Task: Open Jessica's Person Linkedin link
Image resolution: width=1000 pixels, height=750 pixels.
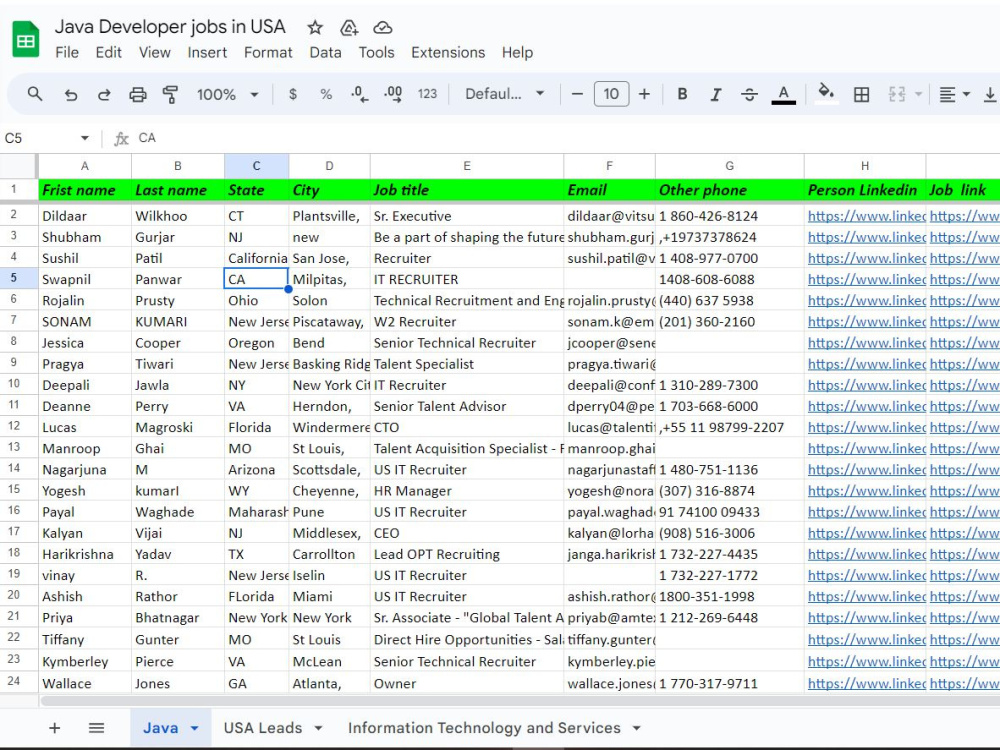Action: point(866,342)
